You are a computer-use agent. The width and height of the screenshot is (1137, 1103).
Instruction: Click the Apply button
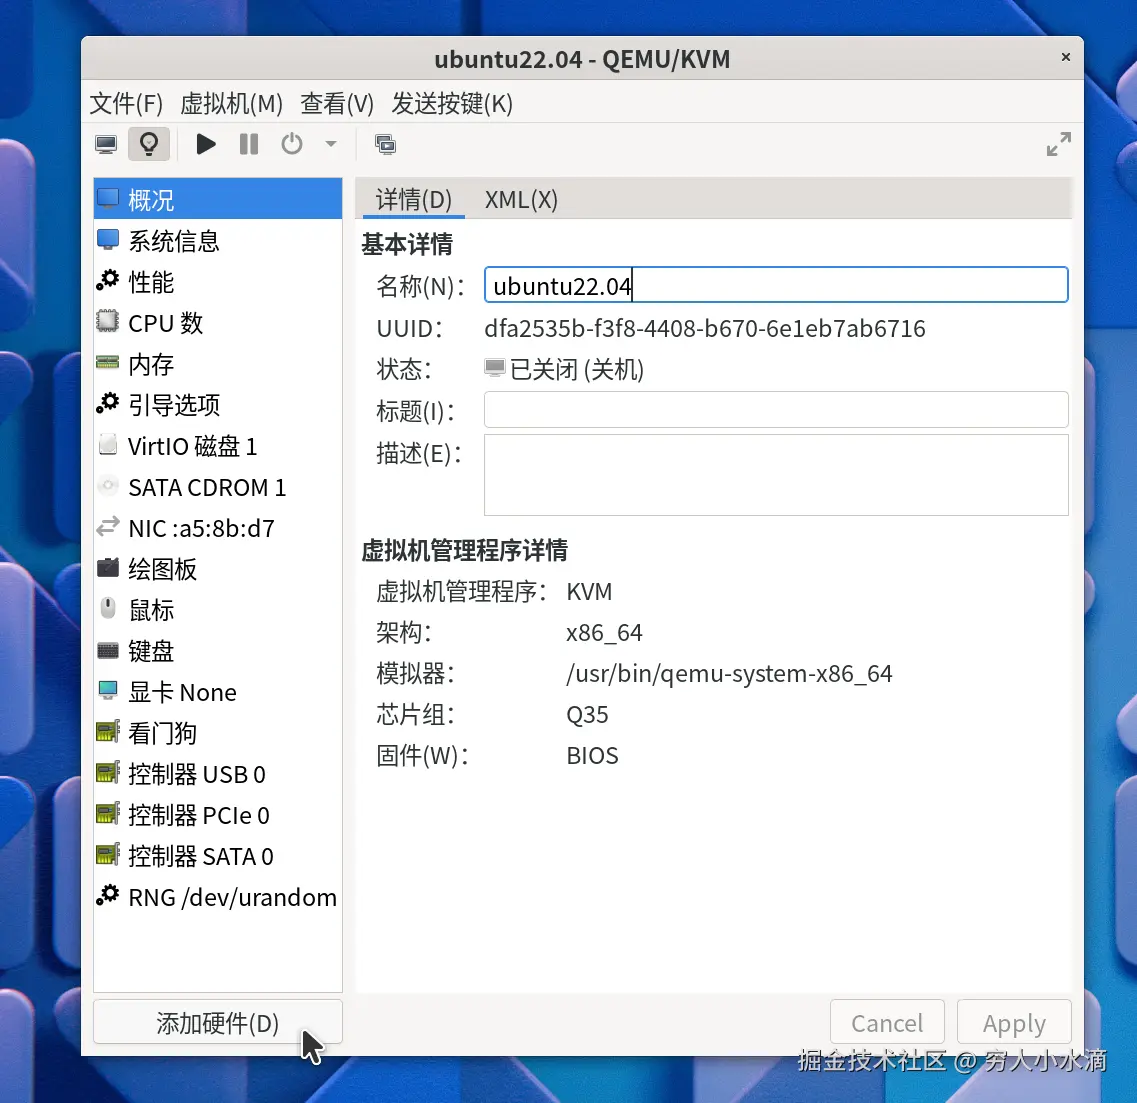click(1014, 1023)
